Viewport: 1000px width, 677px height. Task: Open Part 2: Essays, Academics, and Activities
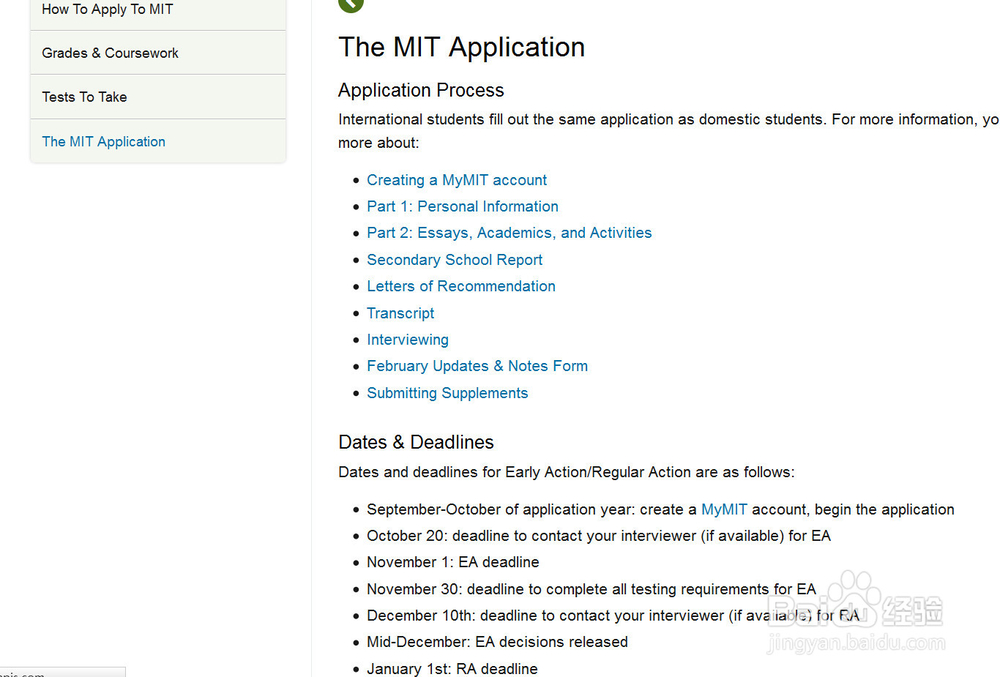[509, 233]
